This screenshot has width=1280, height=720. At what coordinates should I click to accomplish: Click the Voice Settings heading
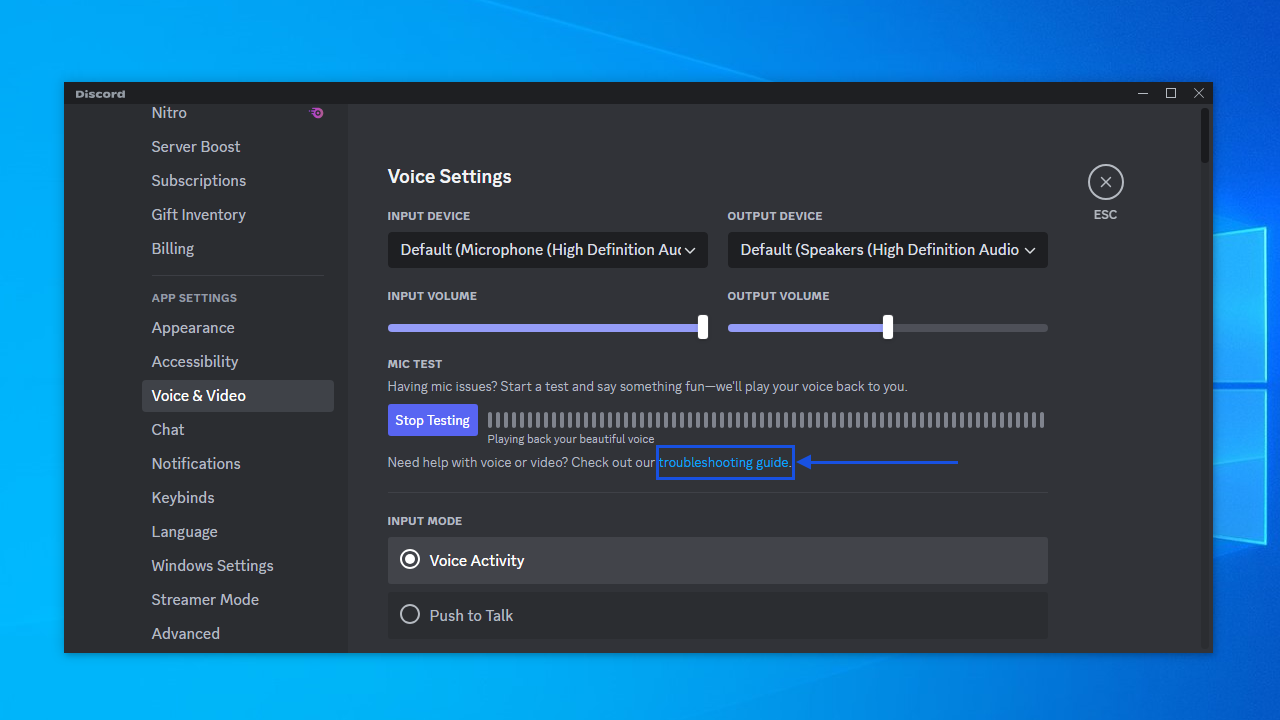pos(449,177)
